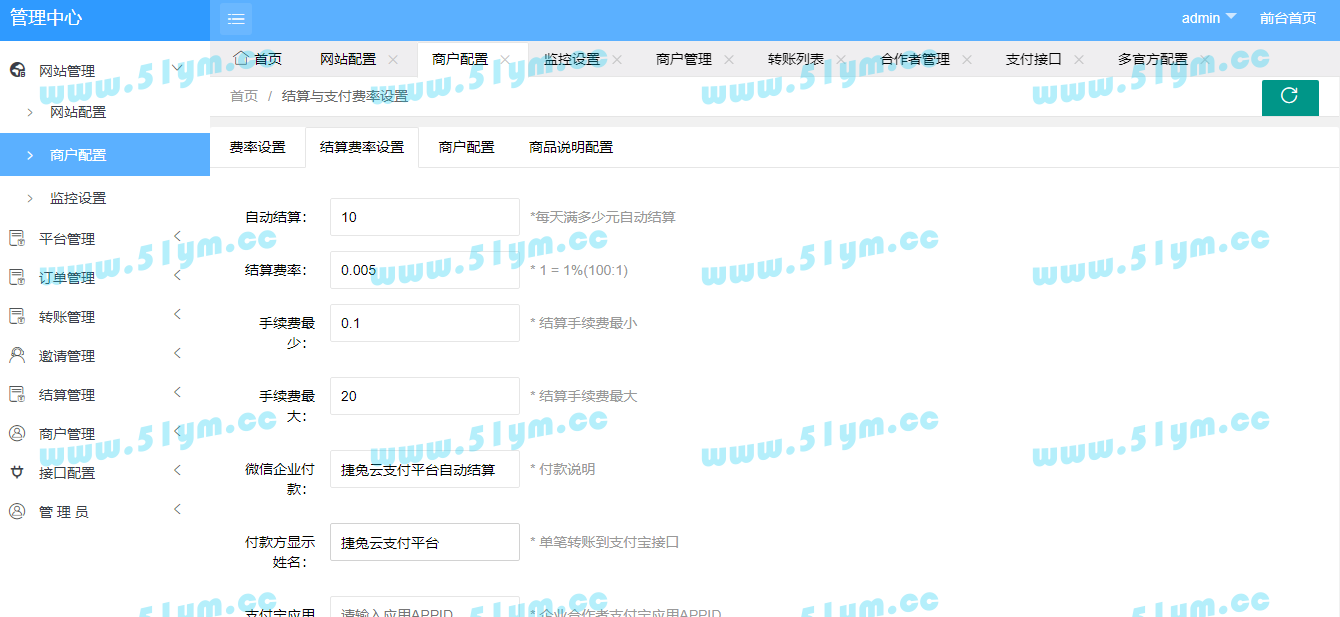Close the 监控设置 tab

(x=617, y=59)
